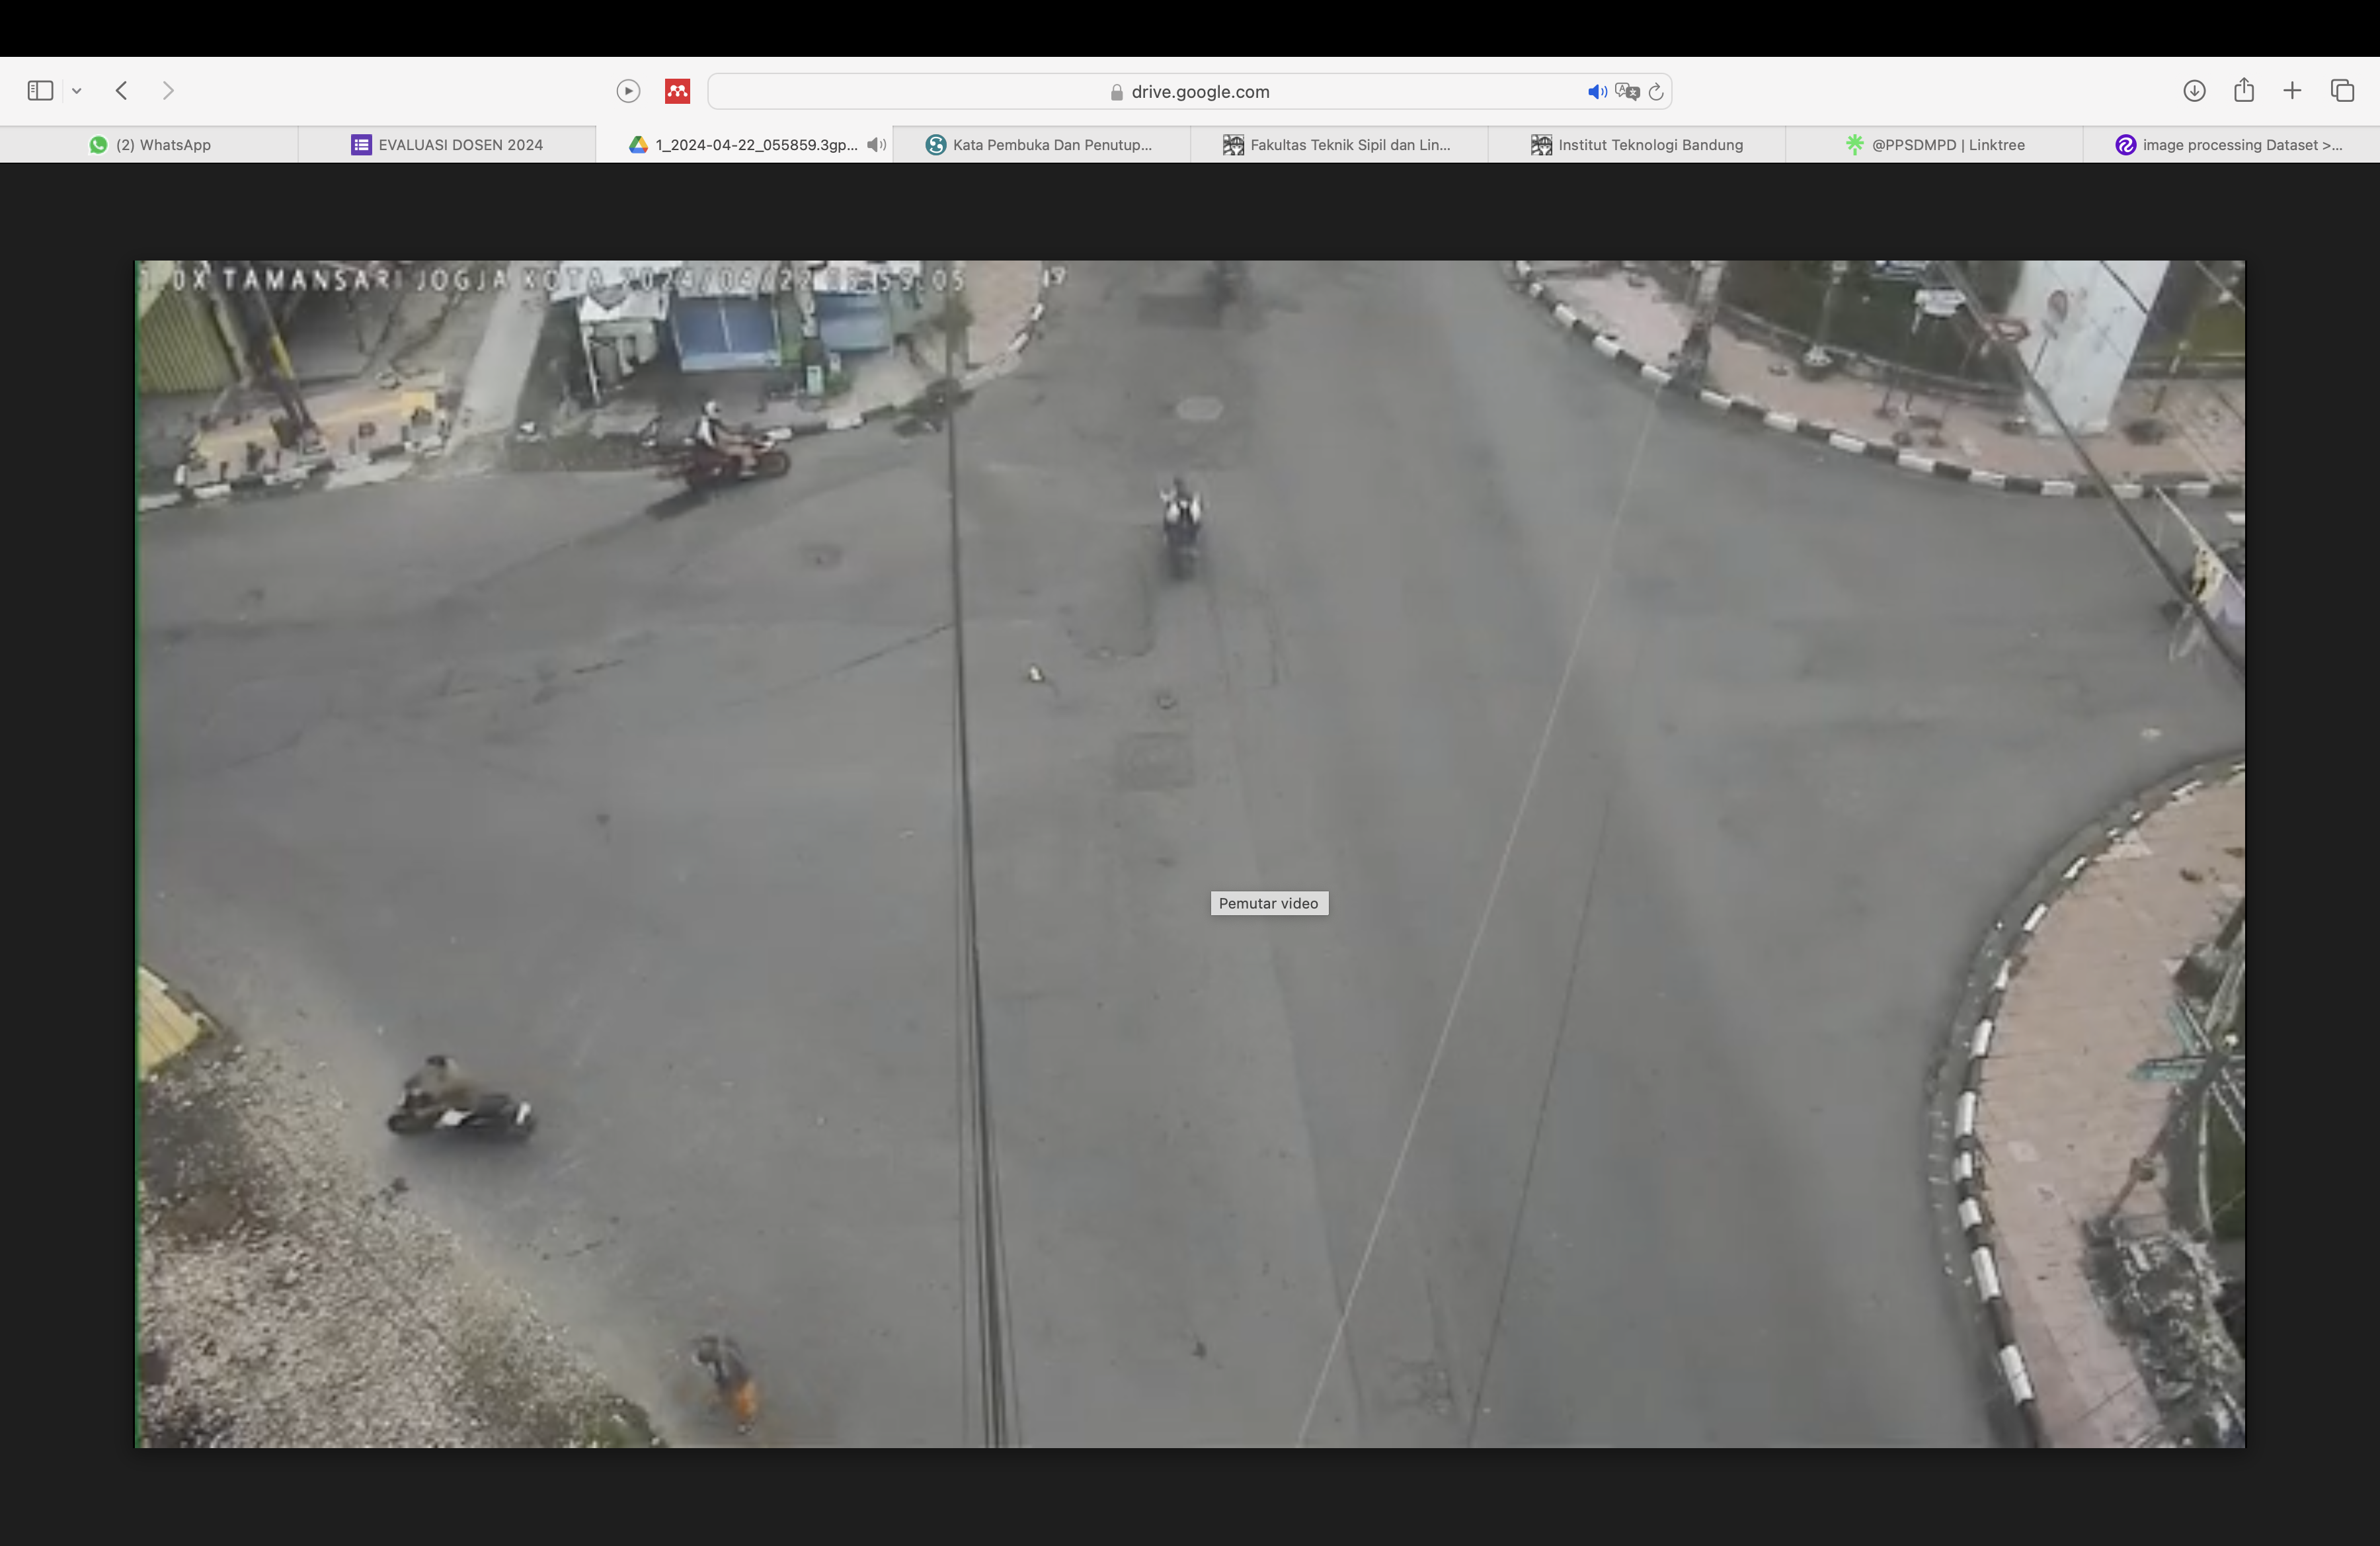Reload the drive.google.com page
The width and height of the screenshot is (2380, 1546).
click(1656, 92)
